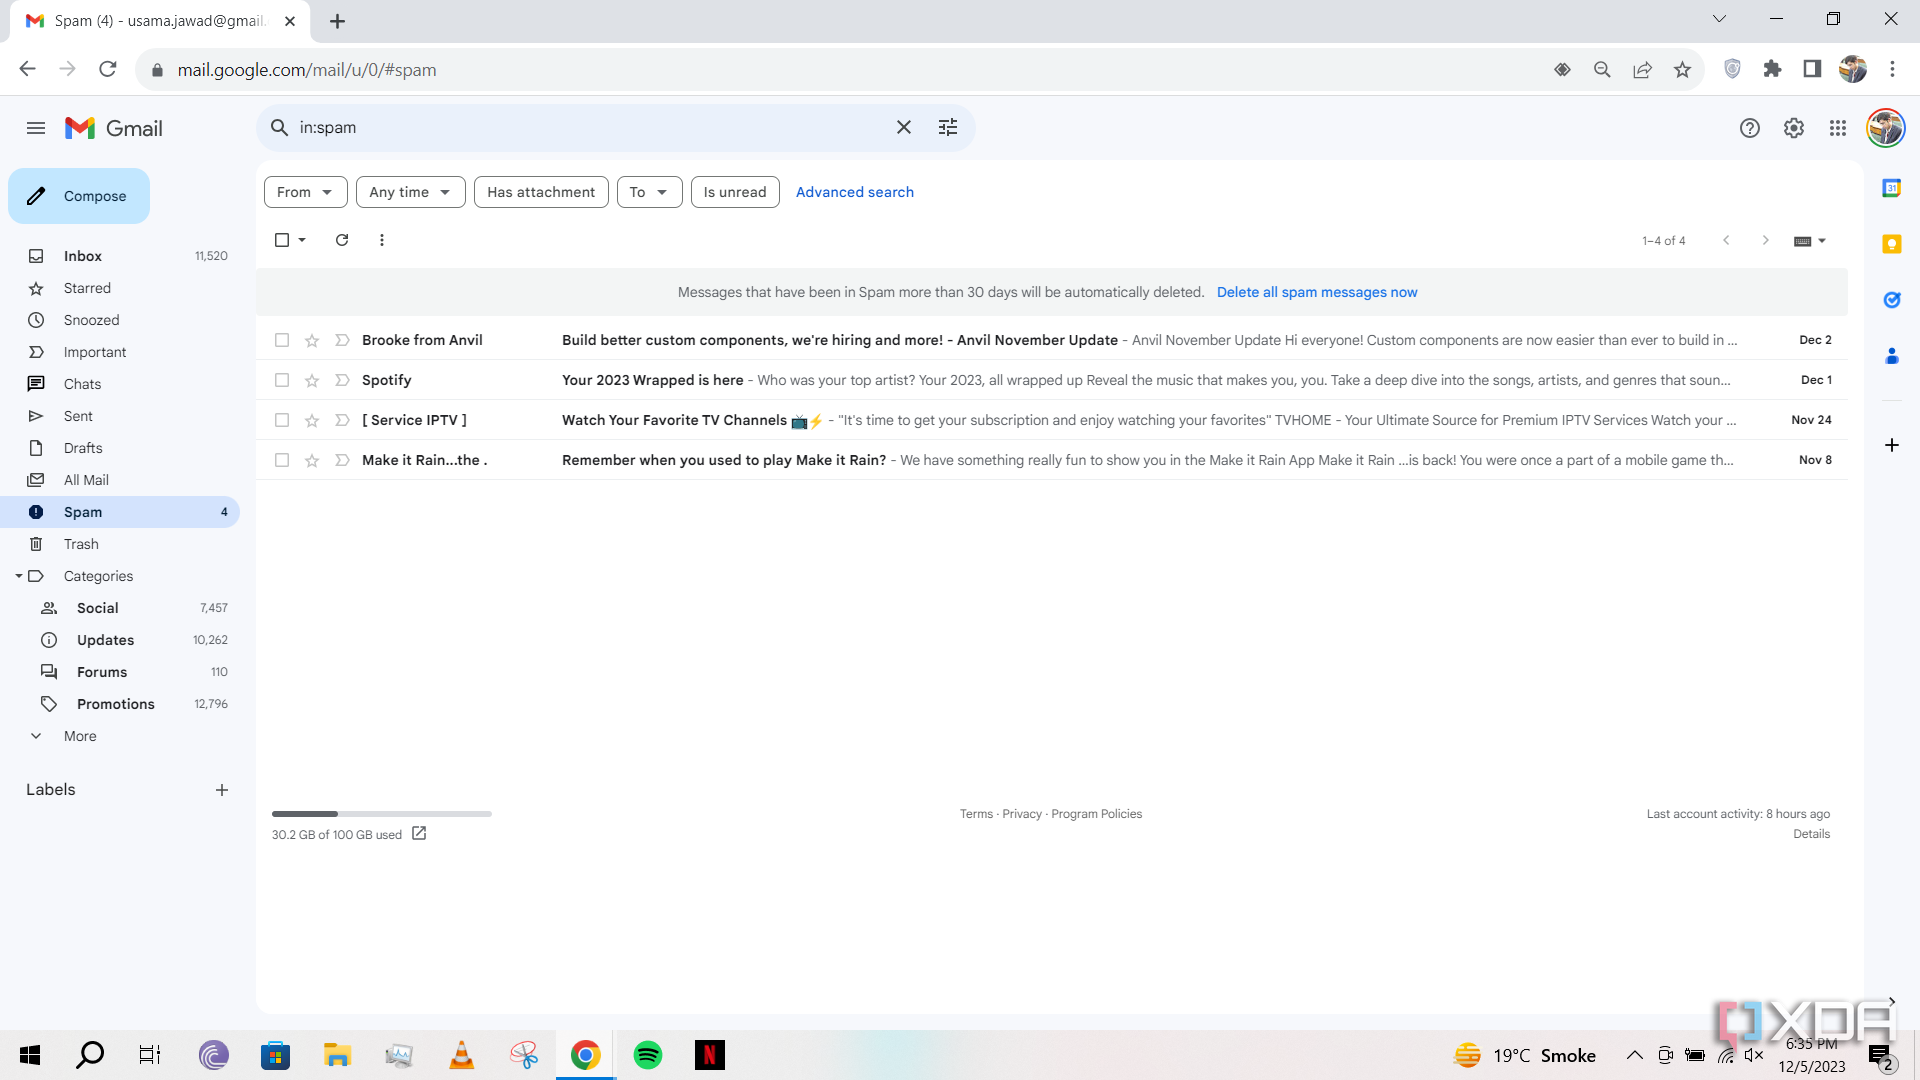Star the Make it Rain email

coord(312,461)
